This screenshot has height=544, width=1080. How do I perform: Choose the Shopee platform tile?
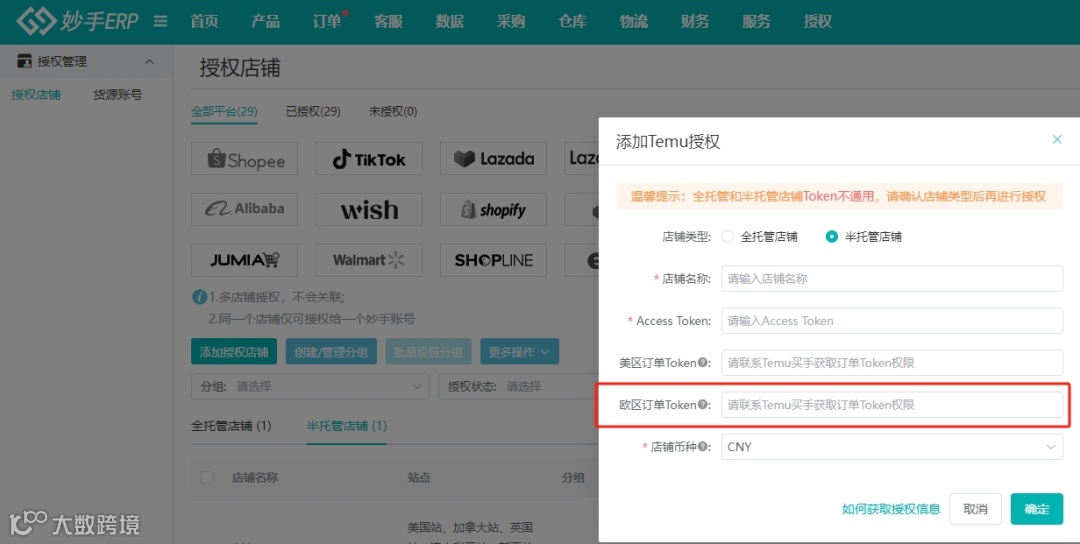[x=245, y=159]
